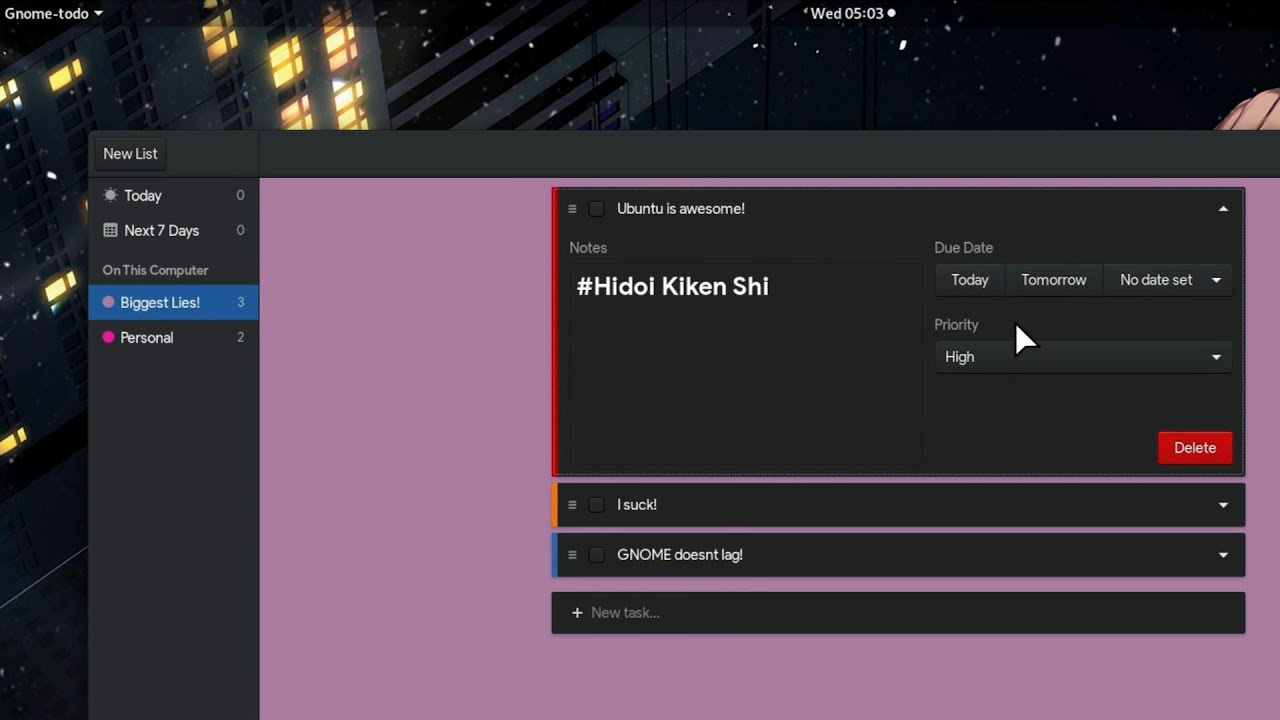Set due date to Today
The height and width of the screenshot is (720, 1280).
pos(970,280)
